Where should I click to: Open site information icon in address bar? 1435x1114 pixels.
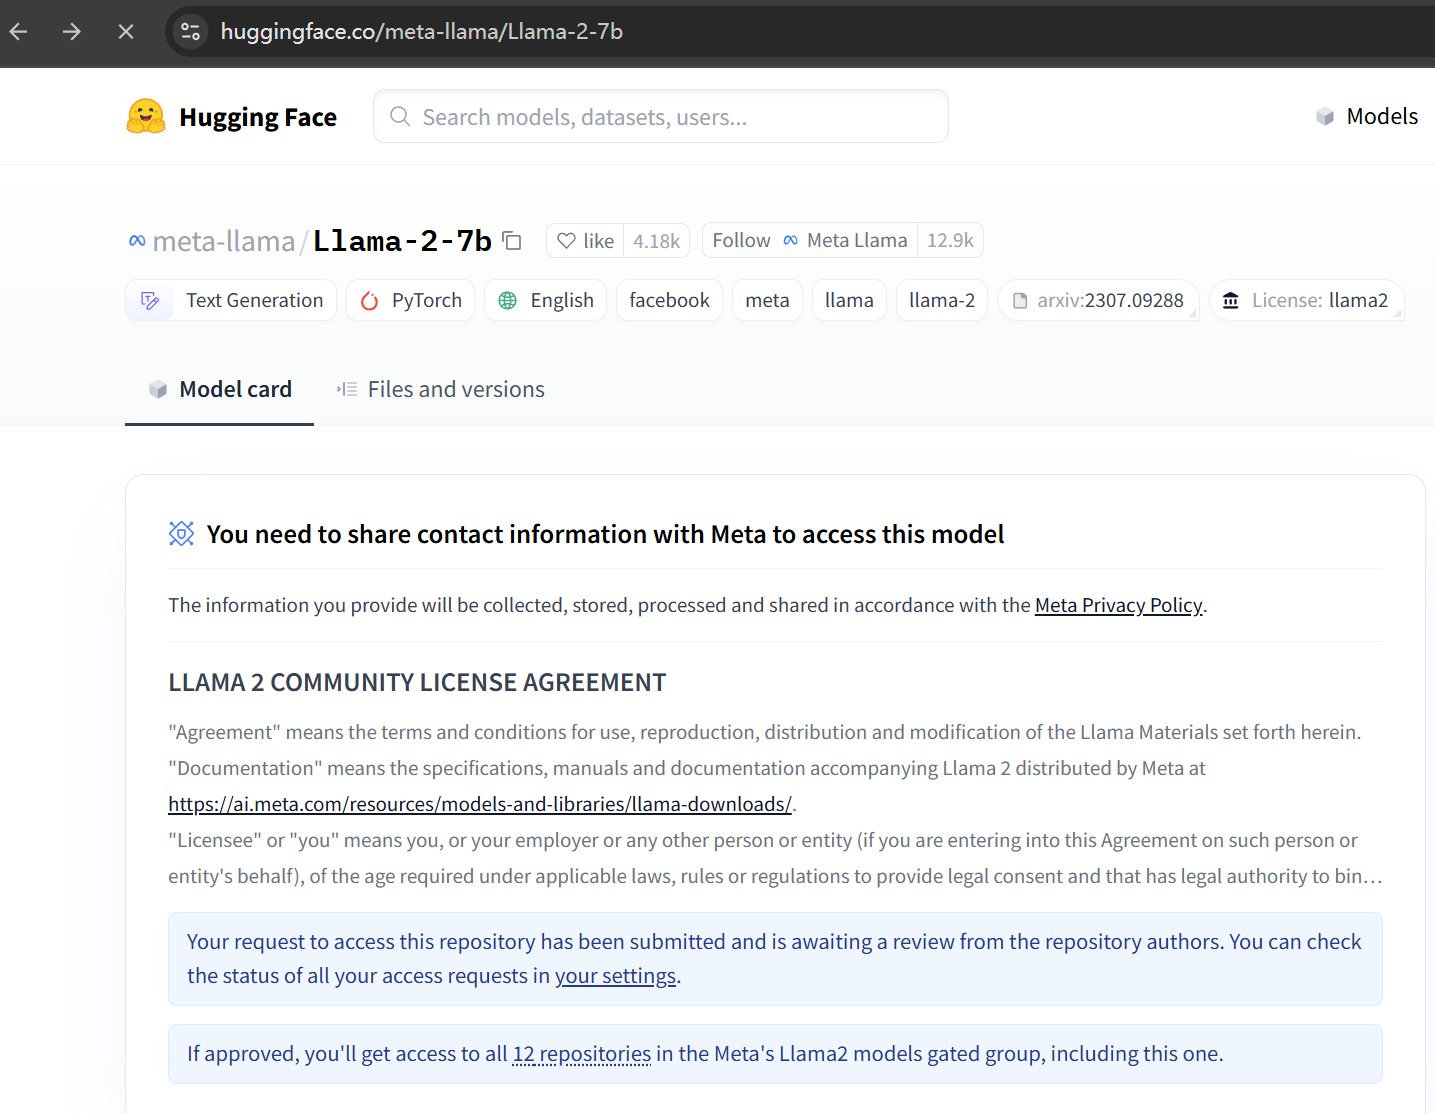(190, 32)
